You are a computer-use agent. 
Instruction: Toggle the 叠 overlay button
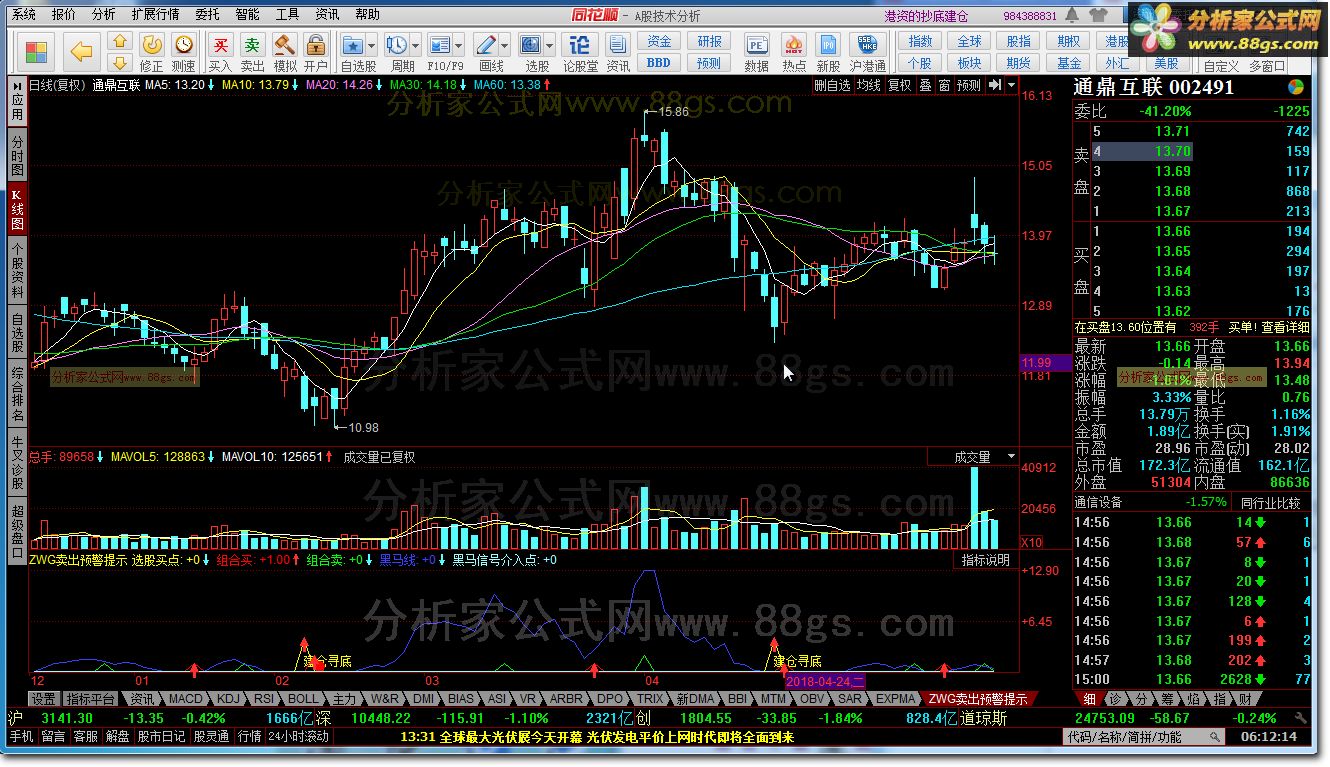click(x=925, y=86)
